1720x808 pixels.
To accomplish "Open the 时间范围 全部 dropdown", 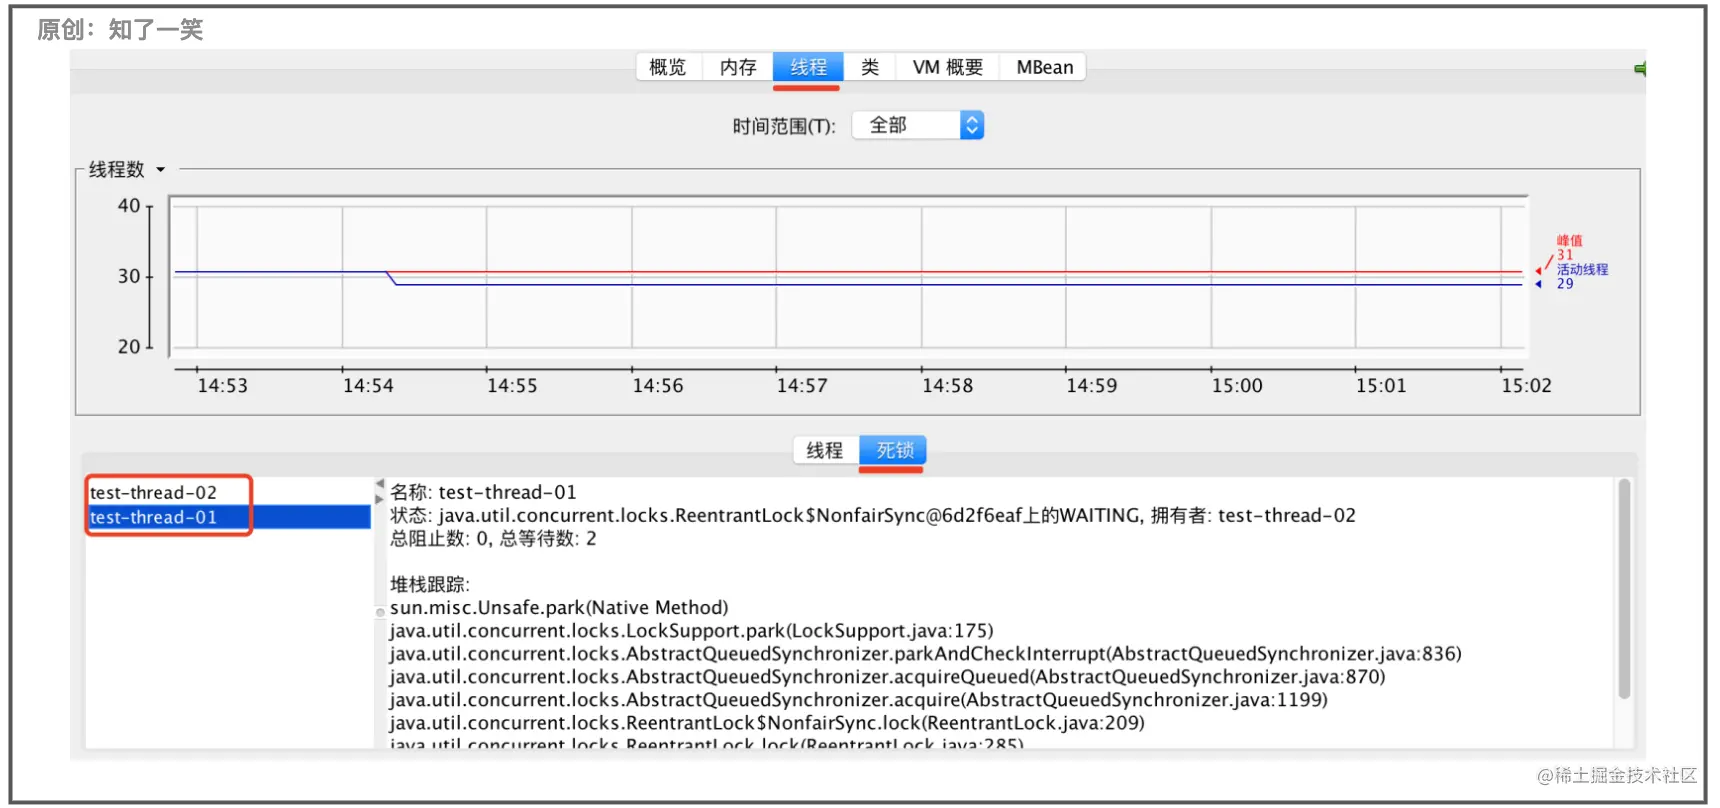I will click(918, 125).
